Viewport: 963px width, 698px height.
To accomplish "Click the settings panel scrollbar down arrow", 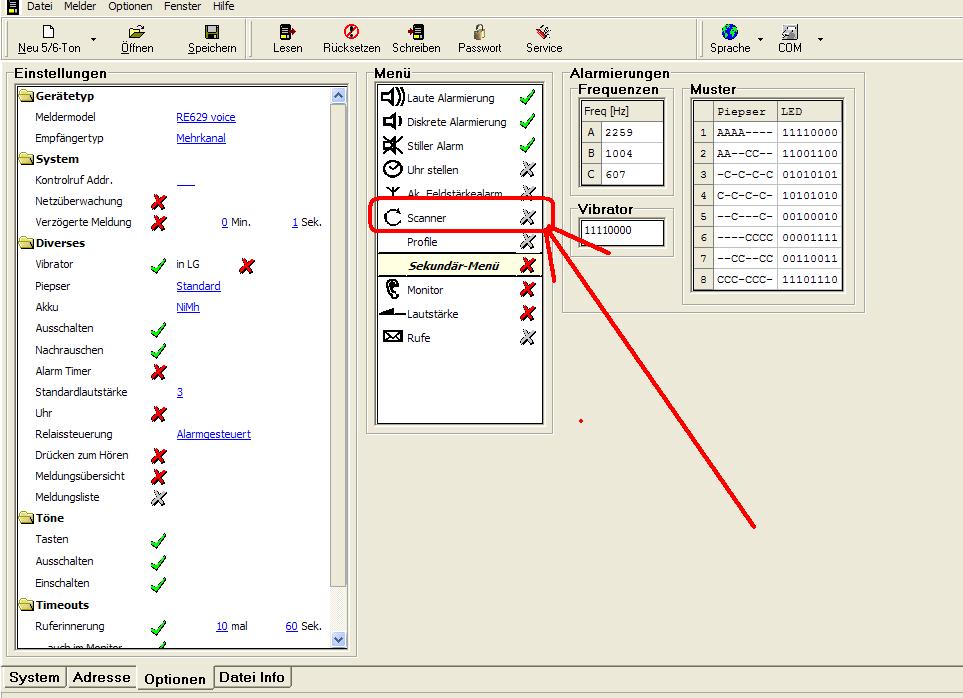I will click(338, 639).
